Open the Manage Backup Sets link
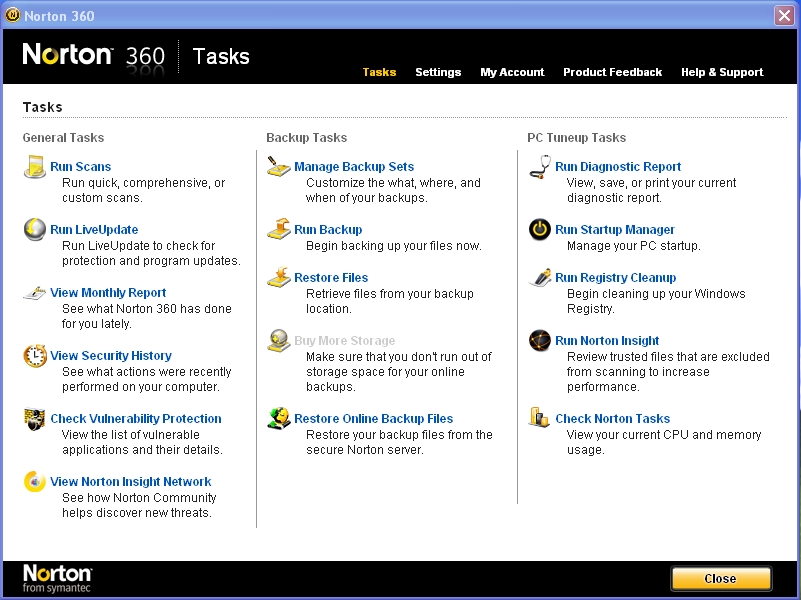 pos(354,166)
